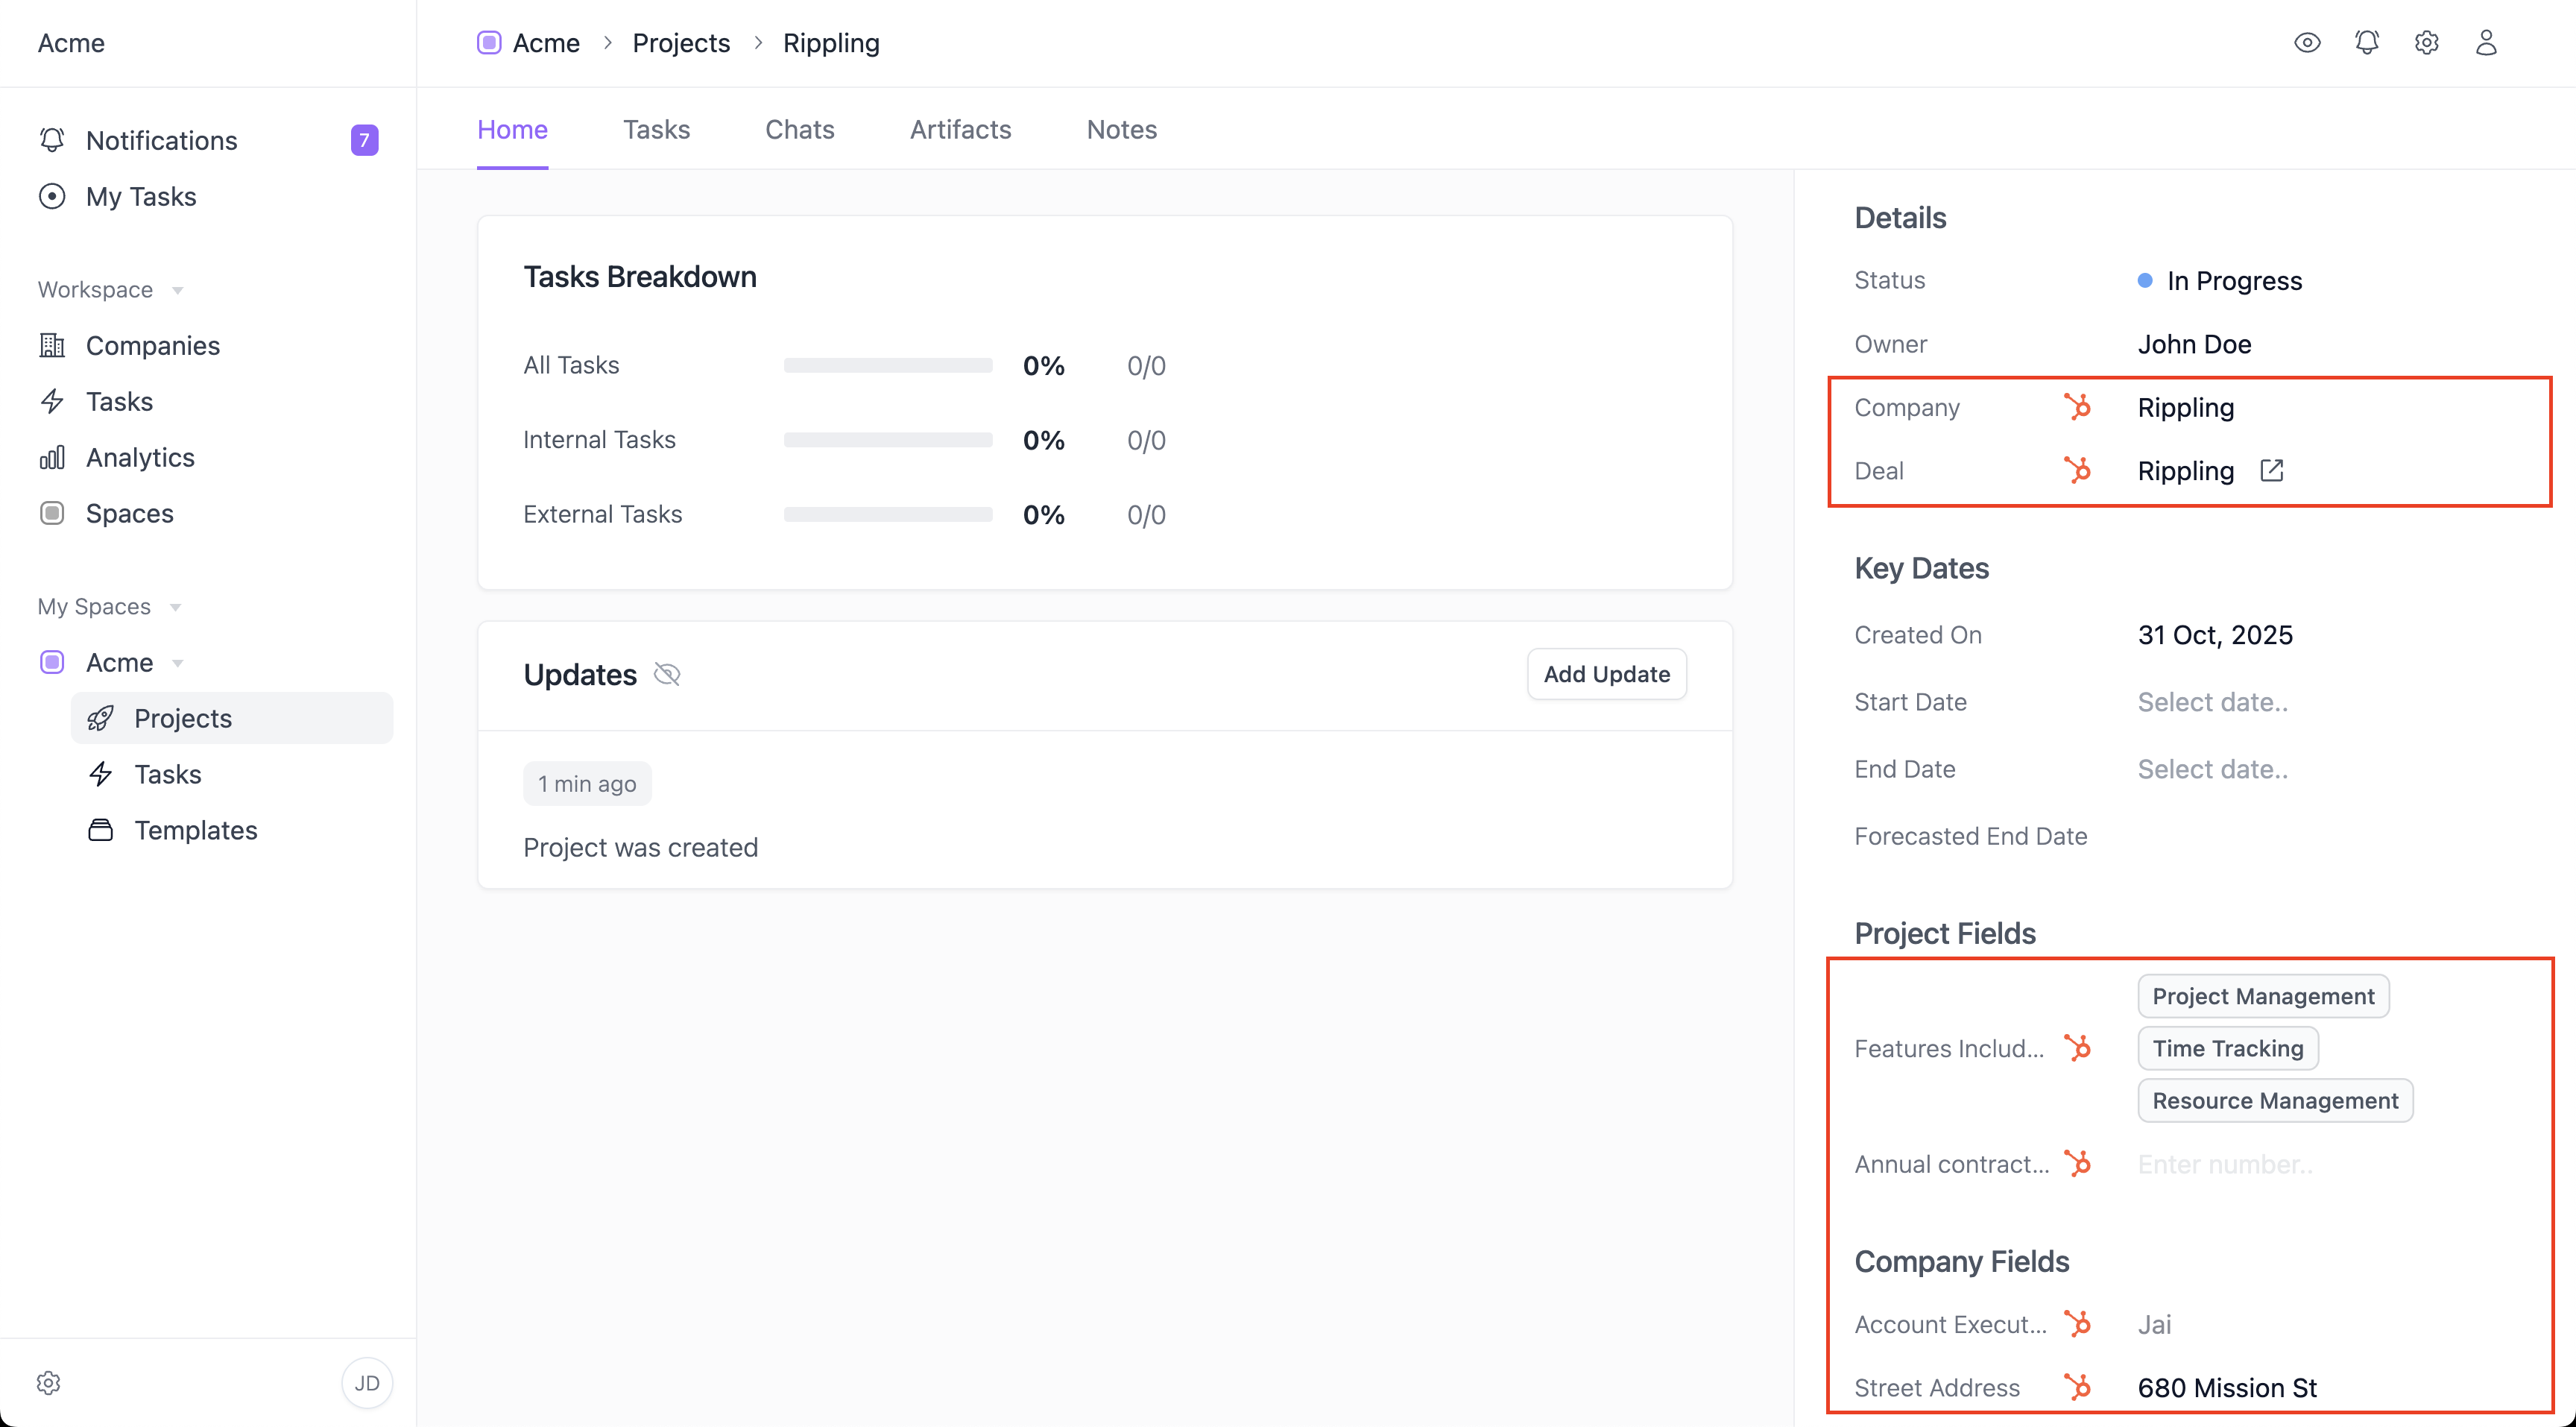Click the bell icon in top header
Screen dimensions: 2576x1427
click(x=2366, y=42)
